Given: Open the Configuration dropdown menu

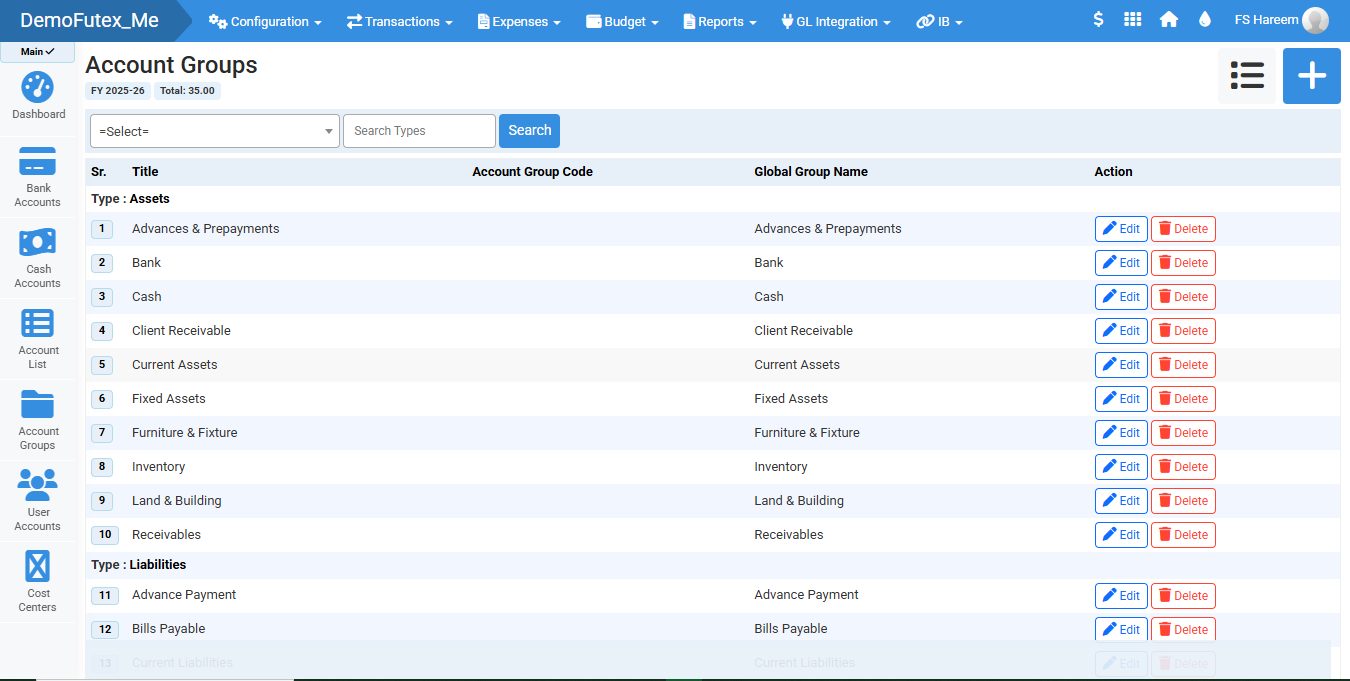Looking at the screenshot, I should pyautogui.click(x=265, y=21).
